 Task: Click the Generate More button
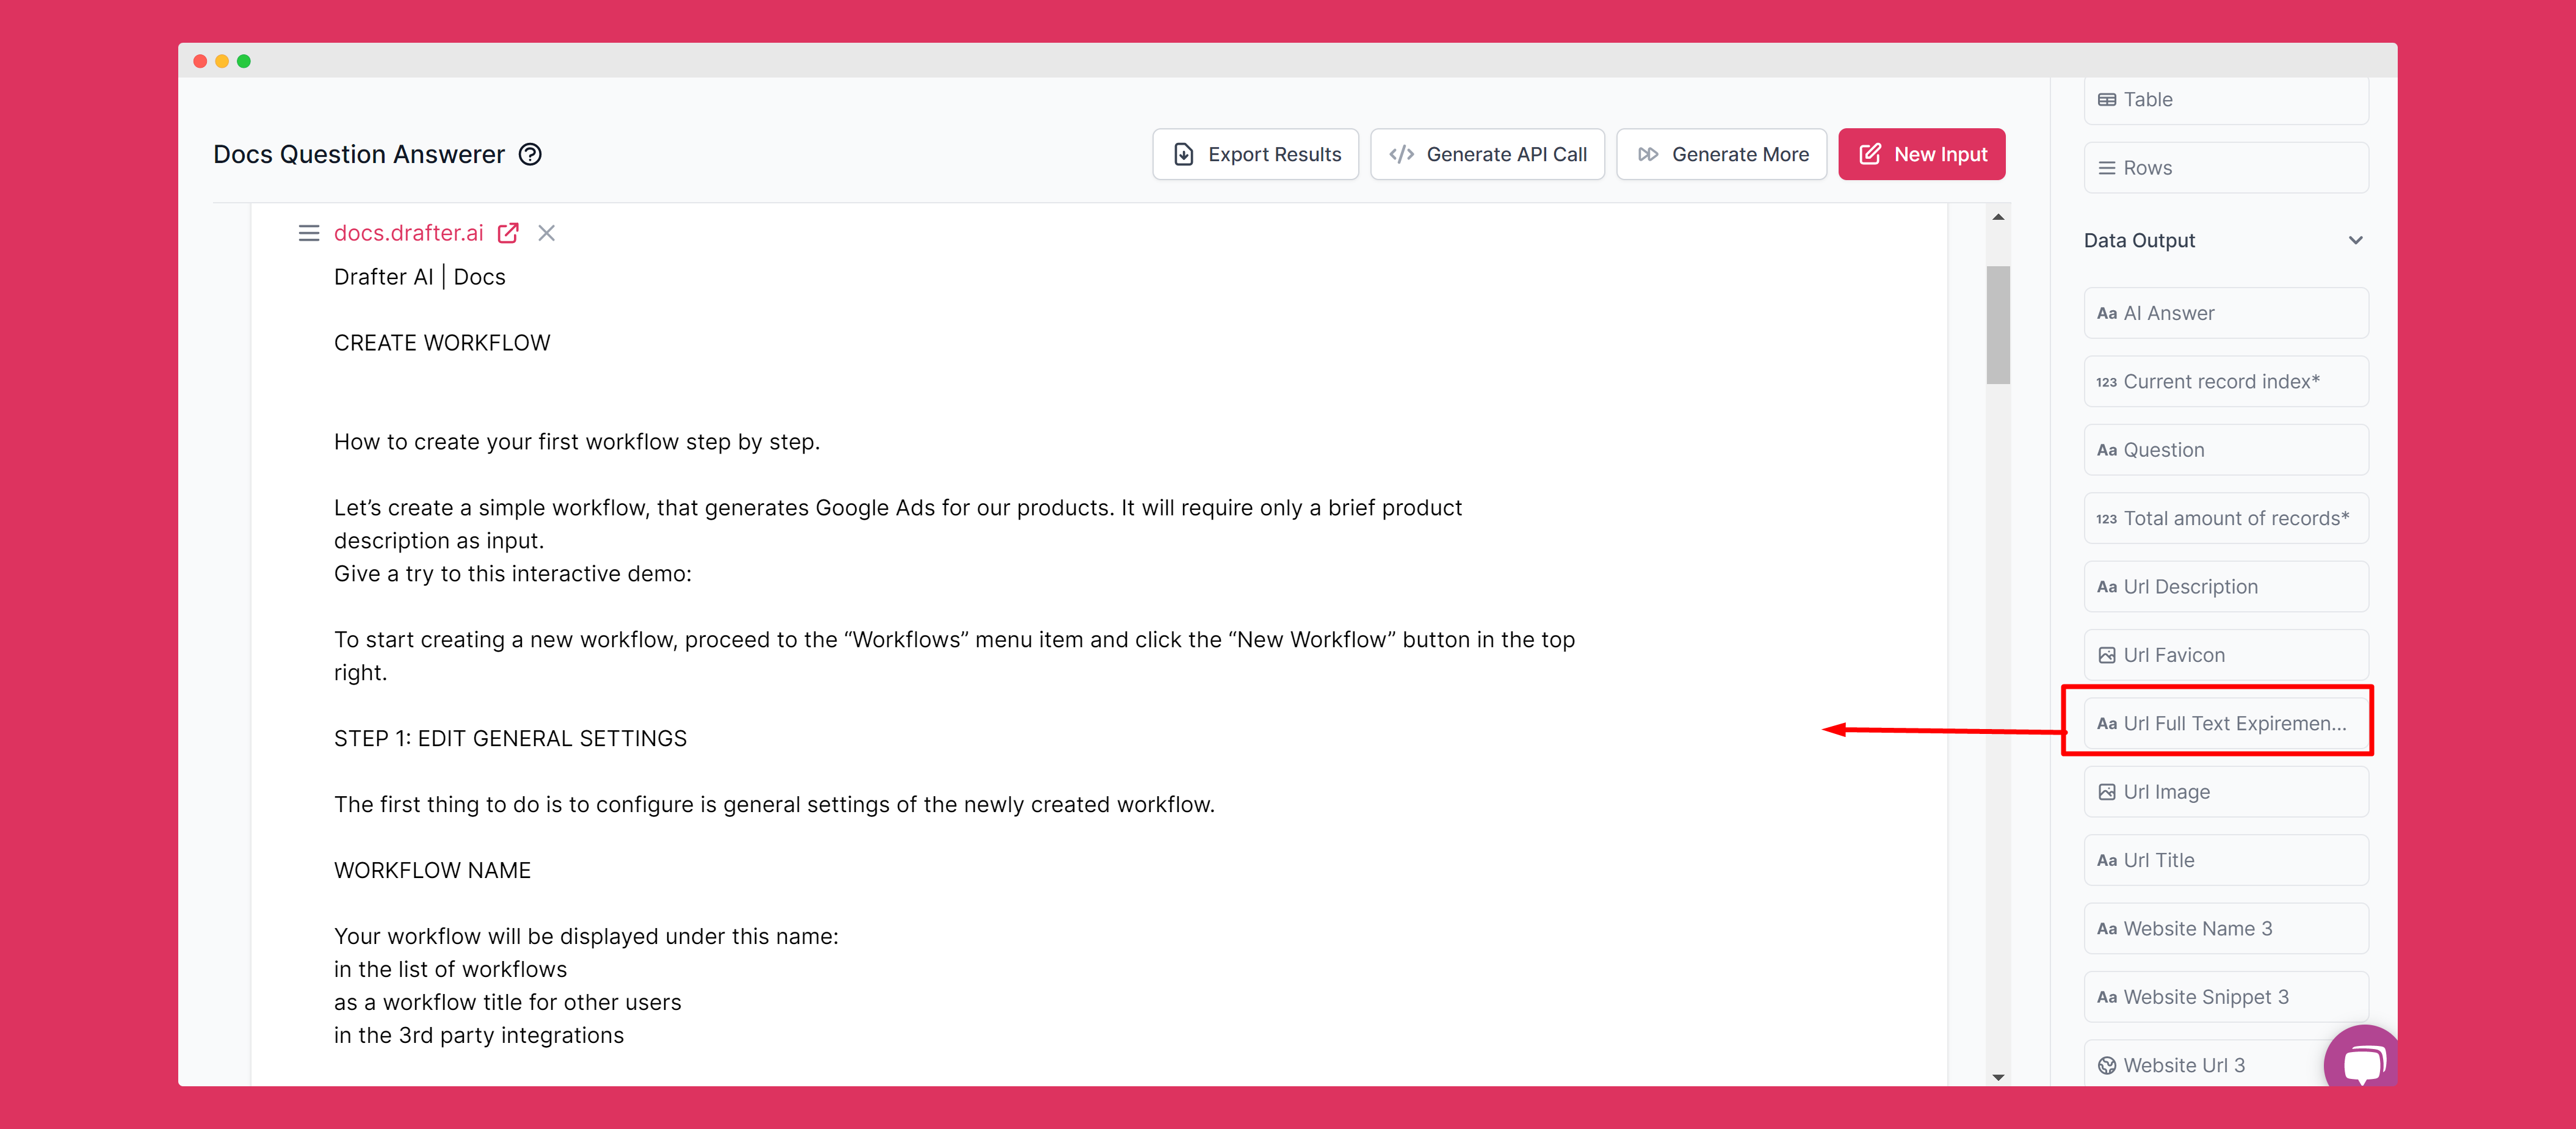pos(1721,154)
